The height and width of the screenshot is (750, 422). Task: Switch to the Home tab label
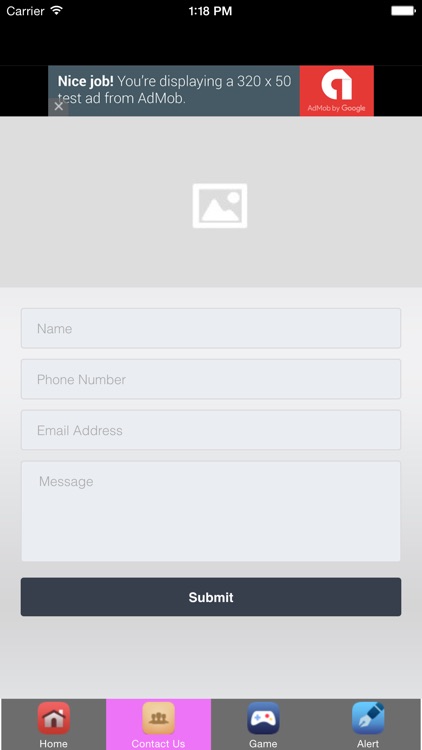click(54, 744)
